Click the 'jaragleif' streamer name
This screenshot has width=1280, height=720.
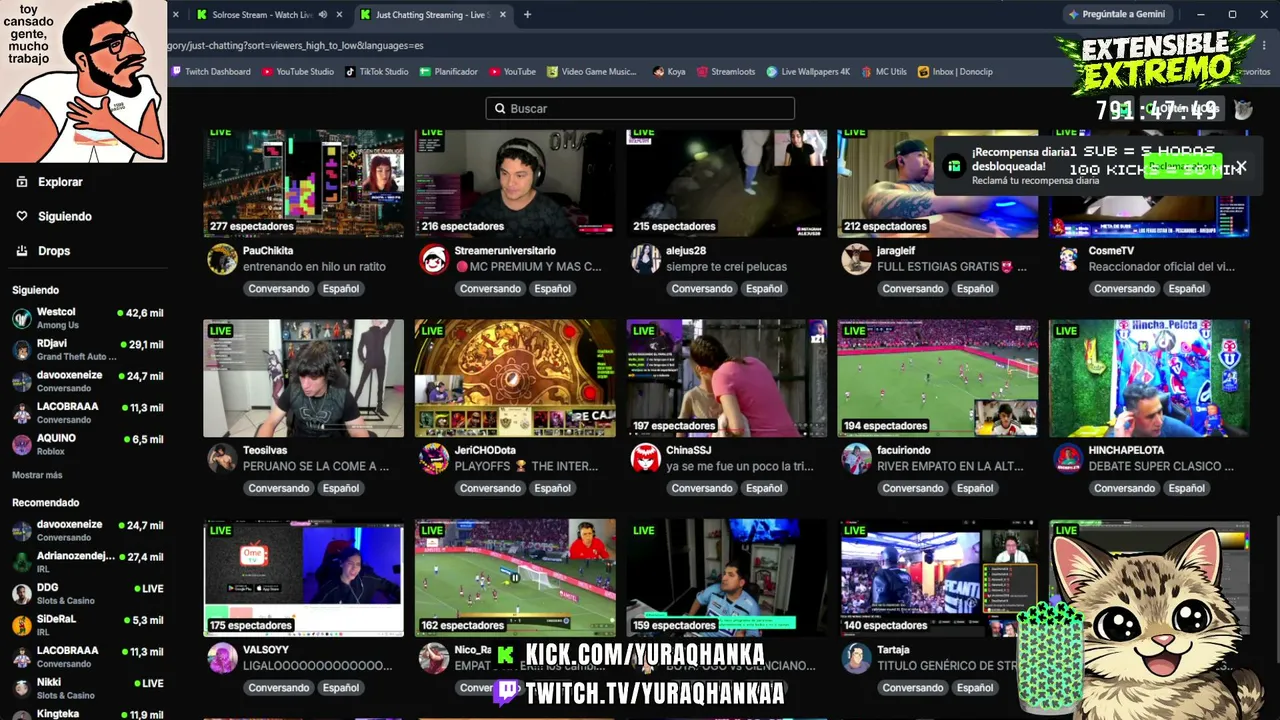(x=896, y=251)
